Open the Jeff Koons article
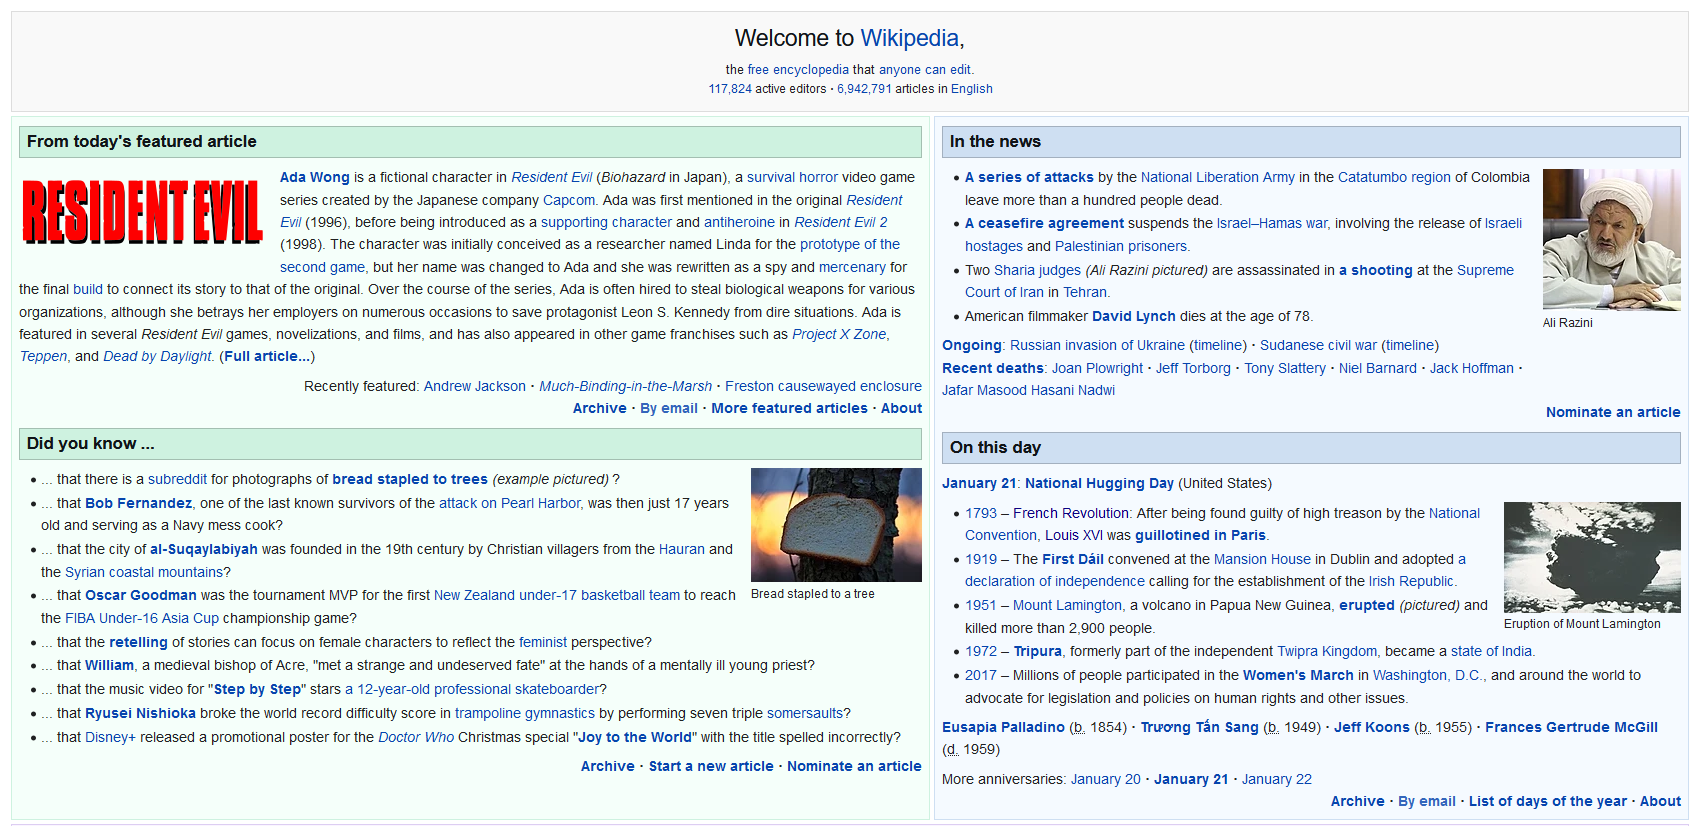Screen dimensions: 1698x826 (x=1371, y=727)
